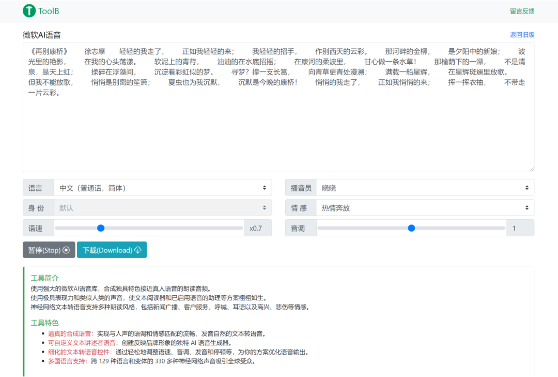Open the blue link beside the 微软AI语音 title
Viewport: 558px width, 377px height.
pos(522,35)
